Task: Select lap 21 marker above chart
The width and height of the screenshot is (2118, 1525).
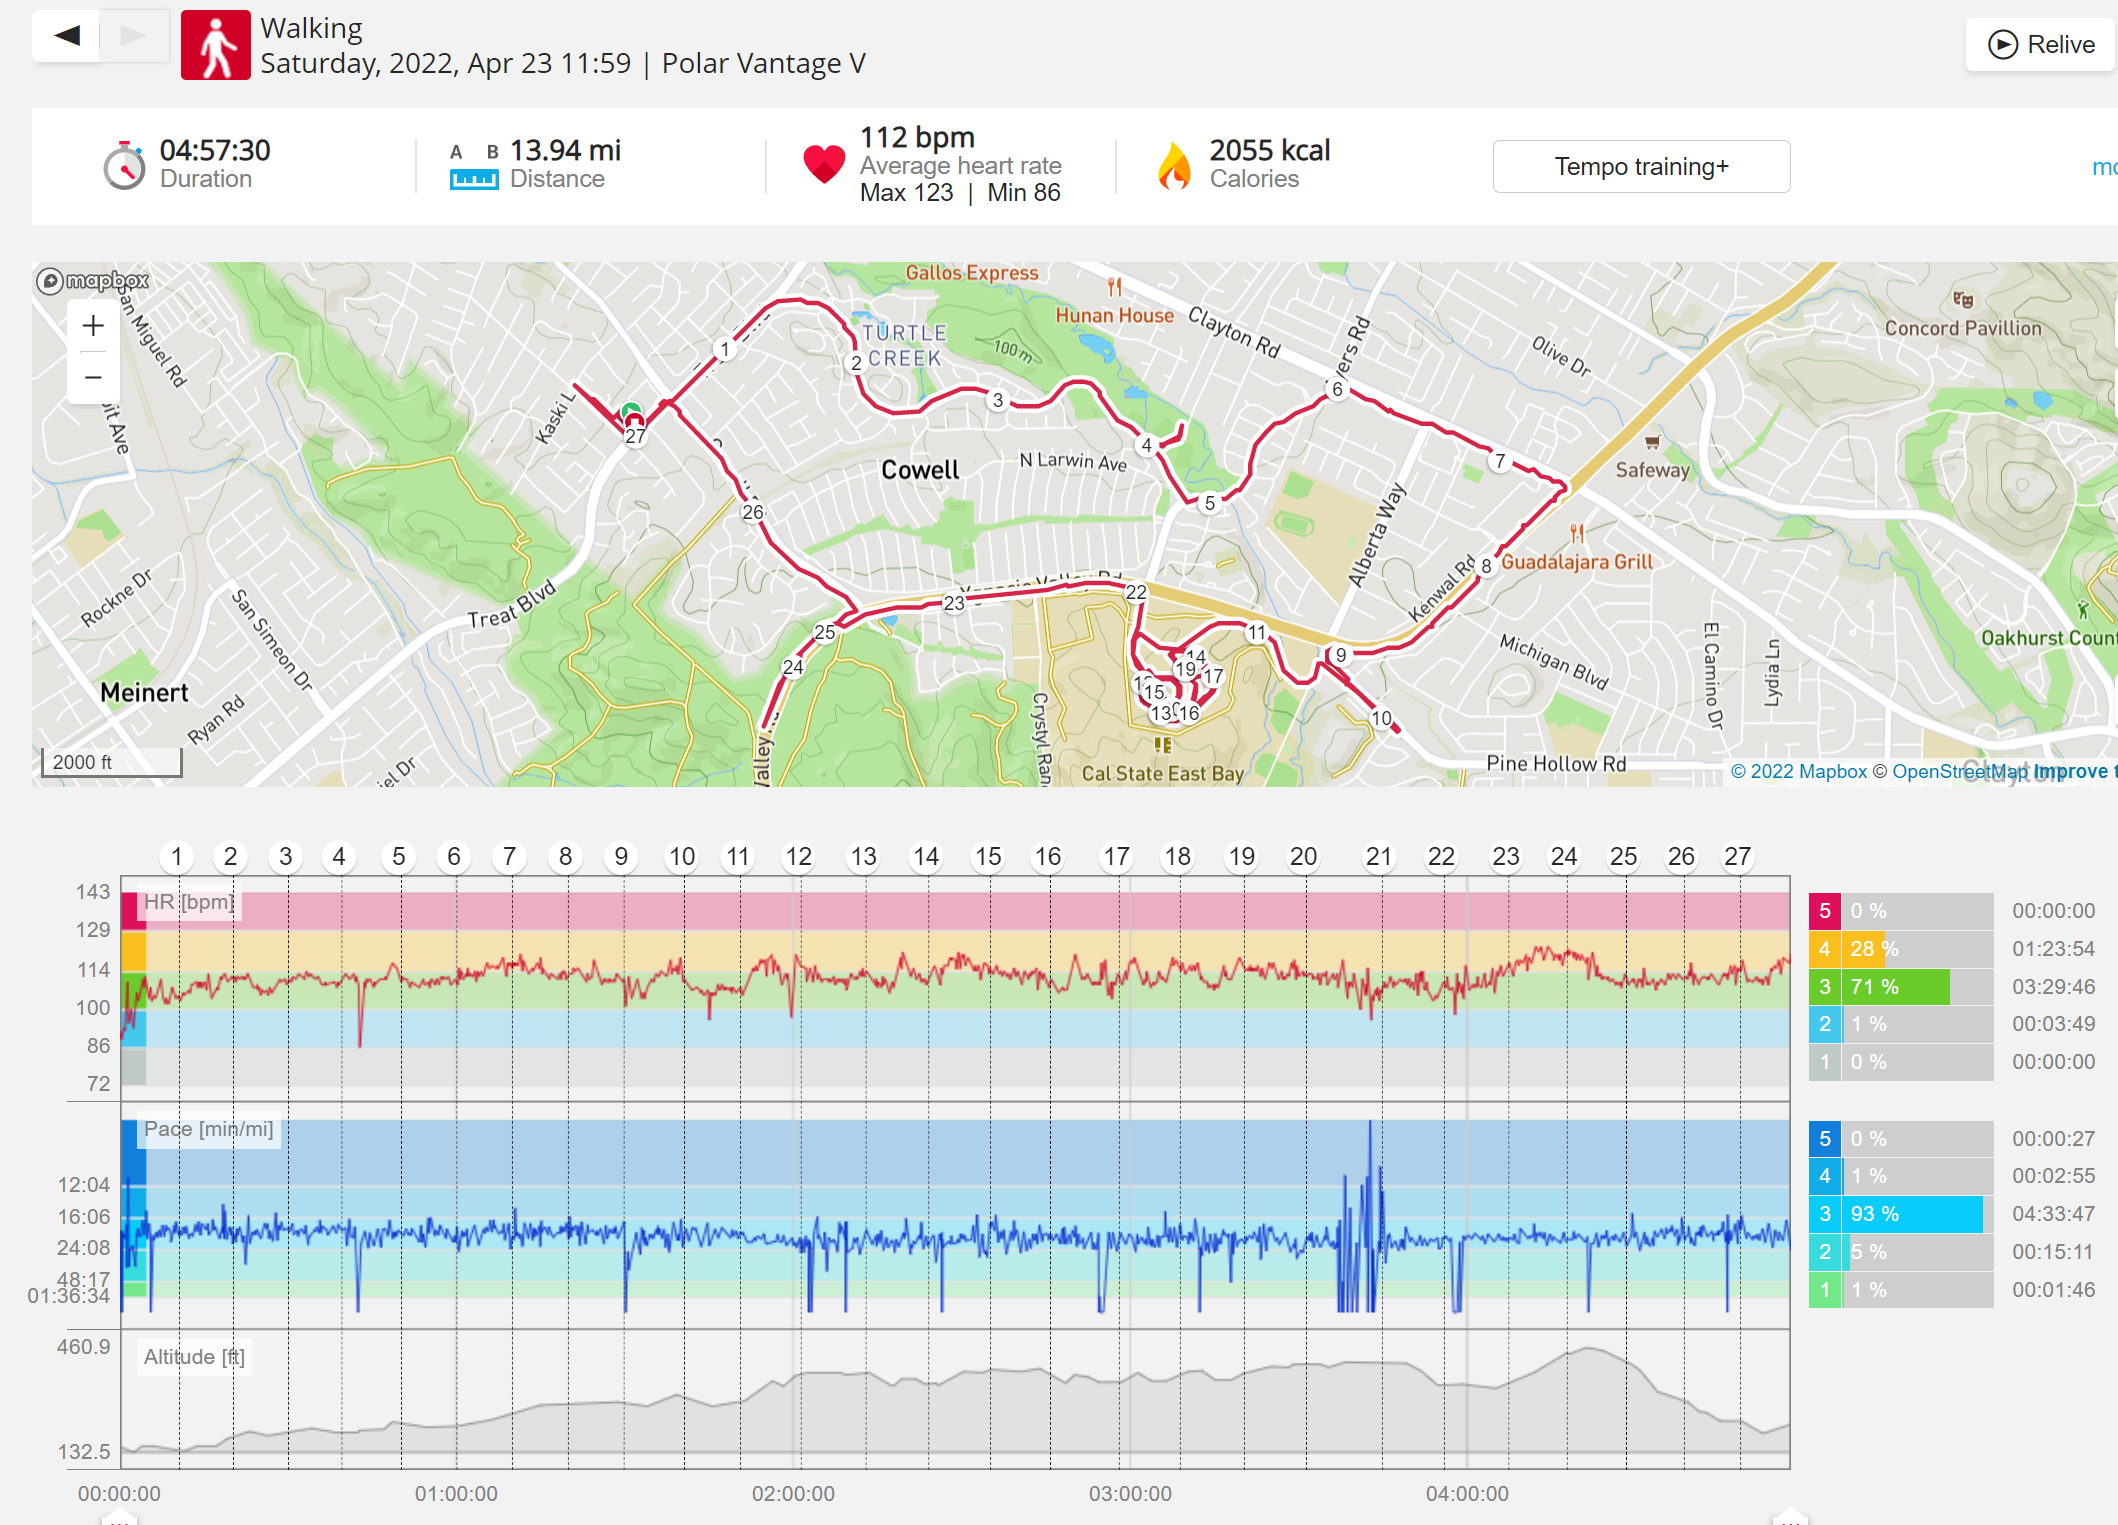Action: tap(1379, 857)
